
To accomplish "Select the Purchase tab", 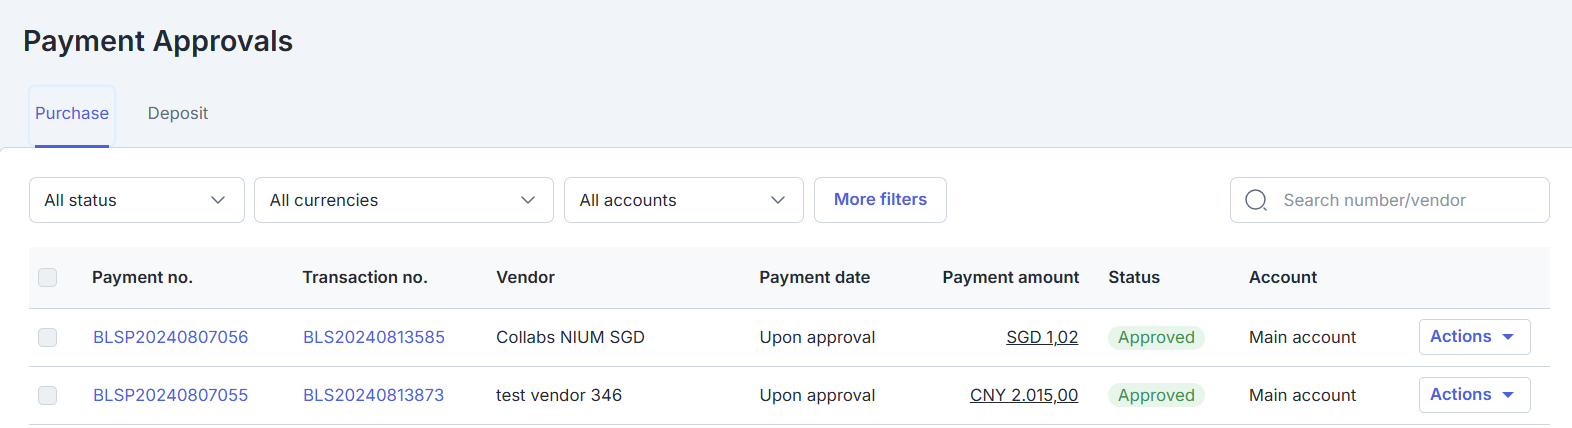I will pyautogui.click(x=72, y=113).
